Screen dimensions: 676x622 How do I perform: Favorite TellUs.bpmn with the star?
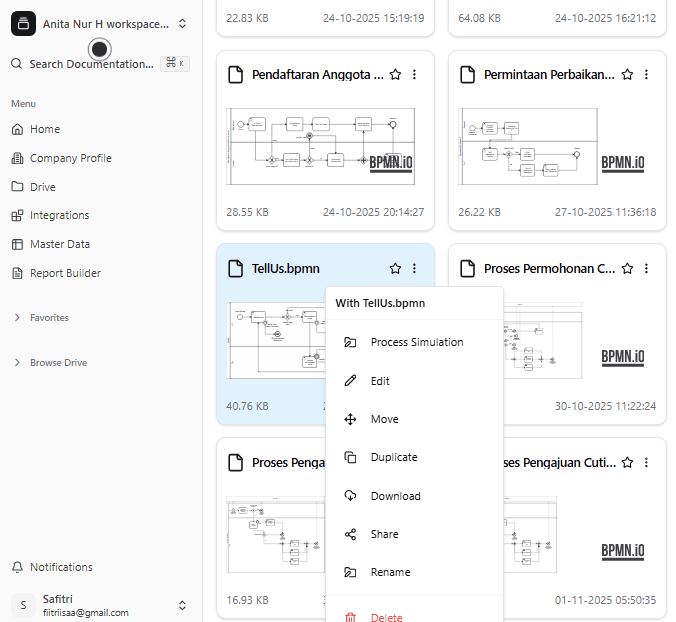[395, 269]
